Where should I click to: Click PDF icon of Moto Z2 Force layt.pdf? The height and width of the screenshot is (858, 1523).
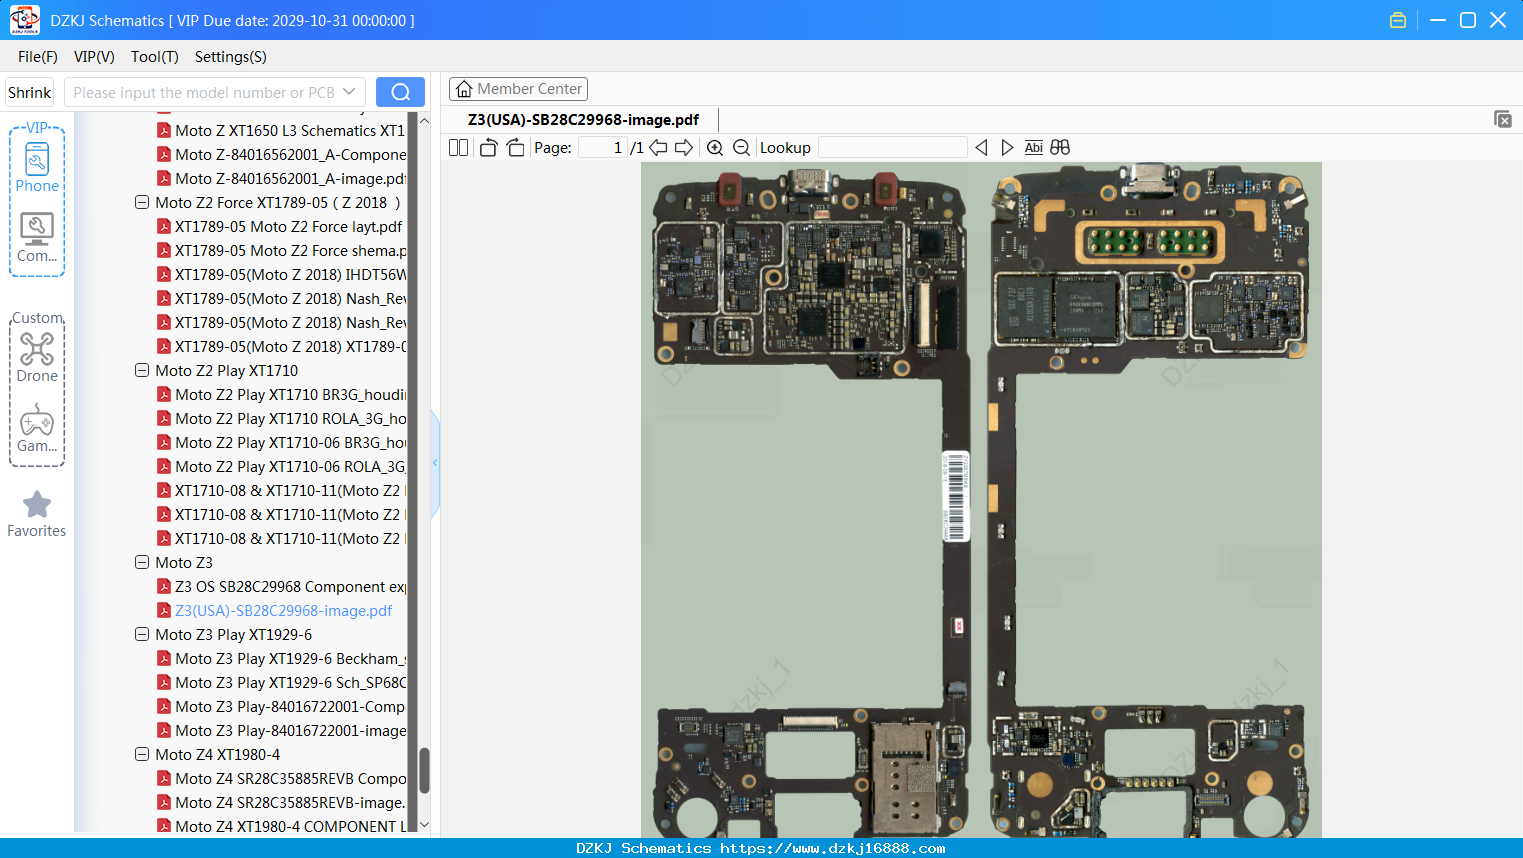click(x=164, y=227)
